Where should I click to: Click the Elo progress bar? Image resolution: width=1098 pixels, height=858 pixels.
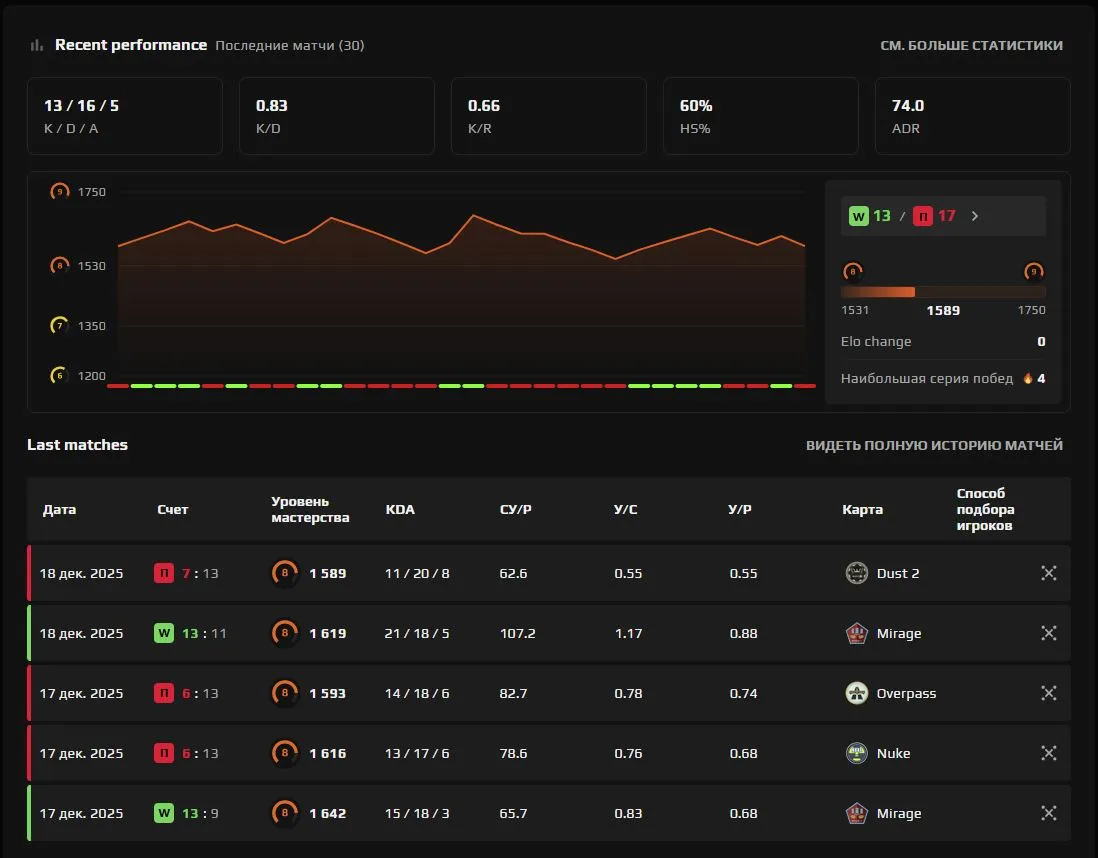(x=943, y=292)
